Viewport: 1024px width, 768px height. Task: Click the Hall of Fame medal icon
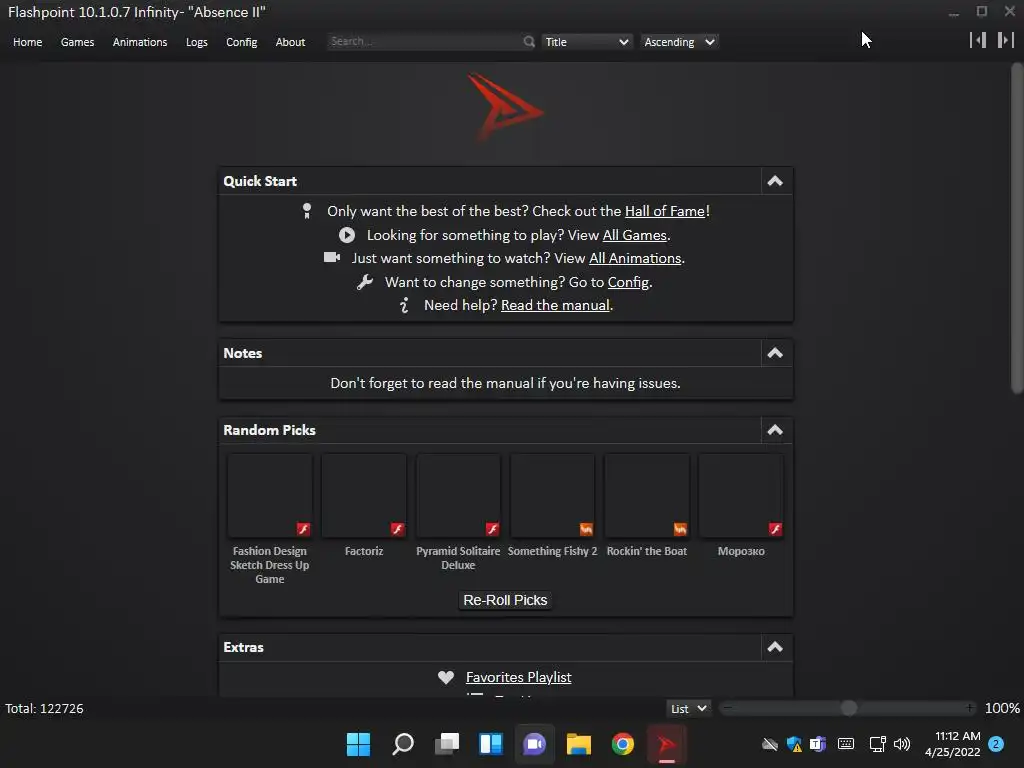(x=307, y=211)
